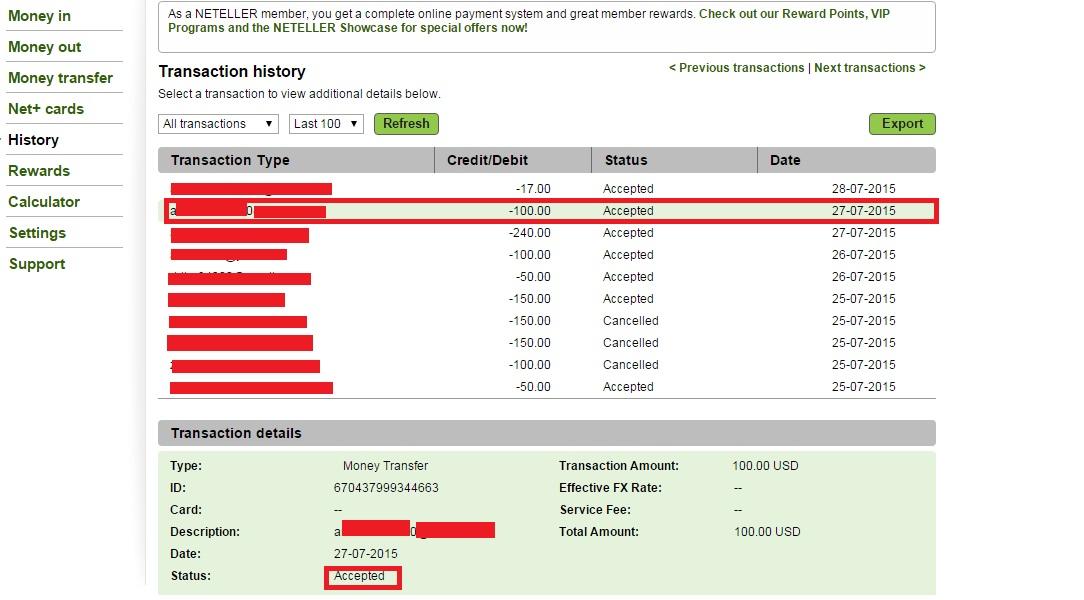
Task: Open the Calculator from the sidebar
Action: [x=44, y=203]
